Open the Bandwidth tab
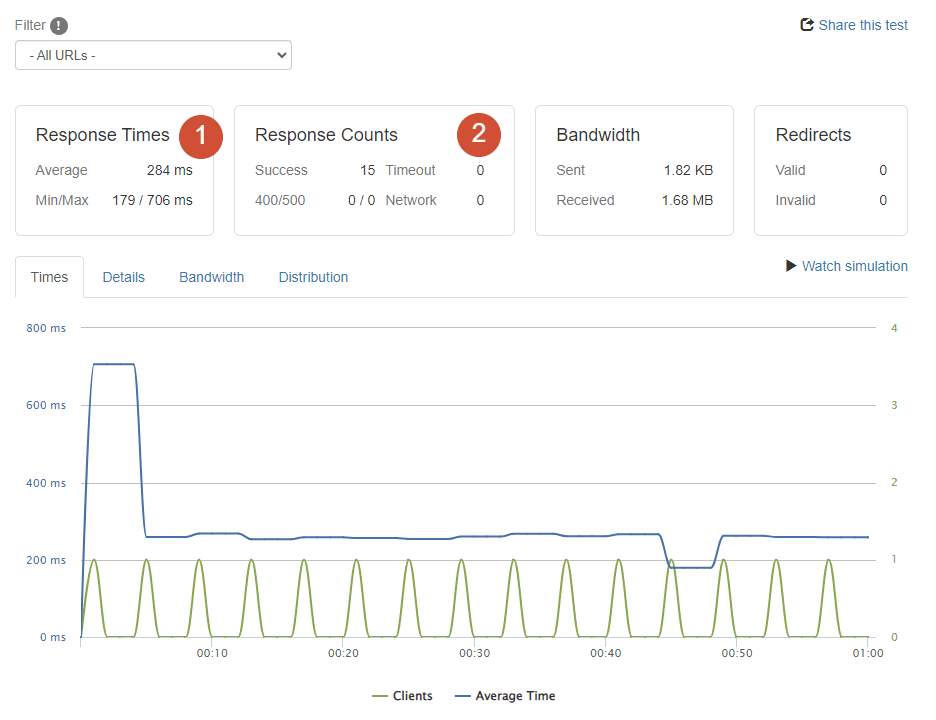This screenshot has height=720, width=936. point(211,277)
